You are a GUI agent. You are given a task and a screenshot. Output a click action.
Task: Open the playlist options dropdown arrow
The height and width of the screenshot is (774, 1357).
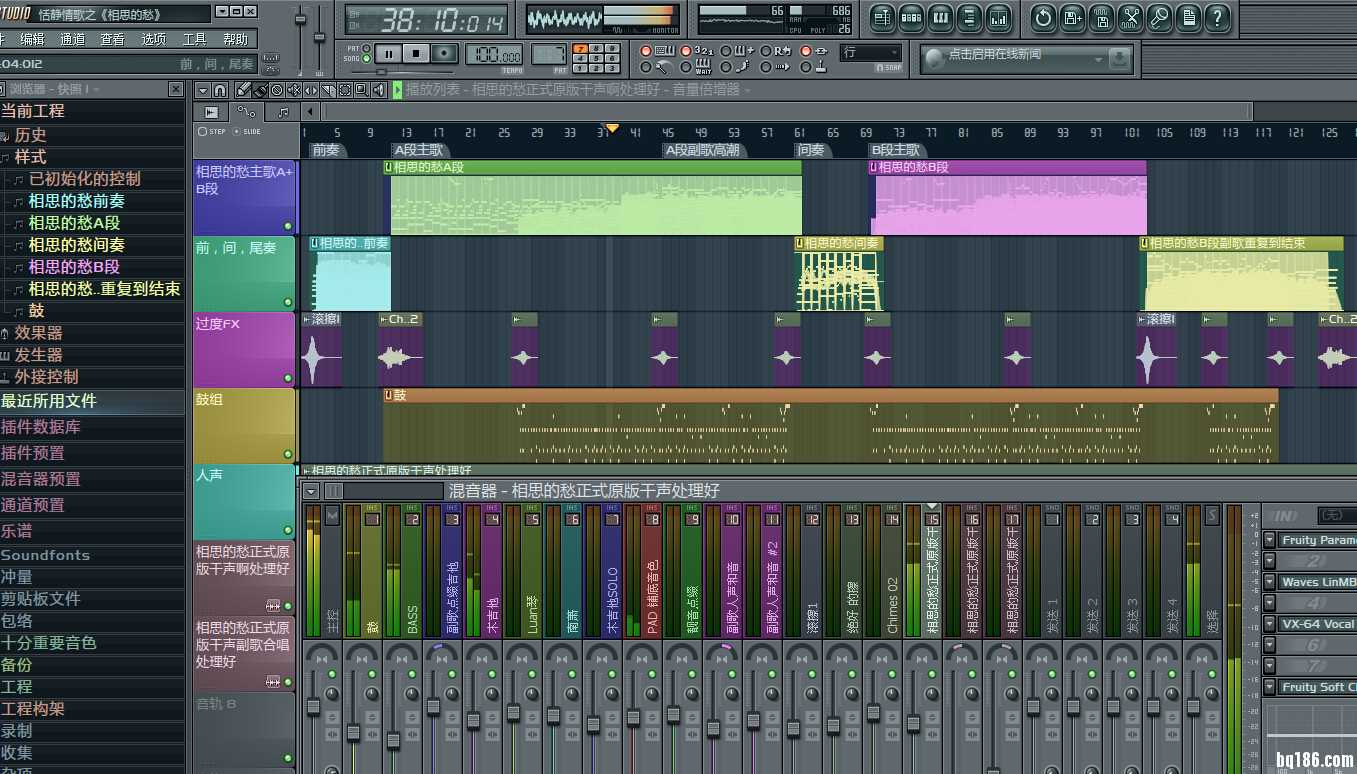pyautogui.click(x=203, y=90)
